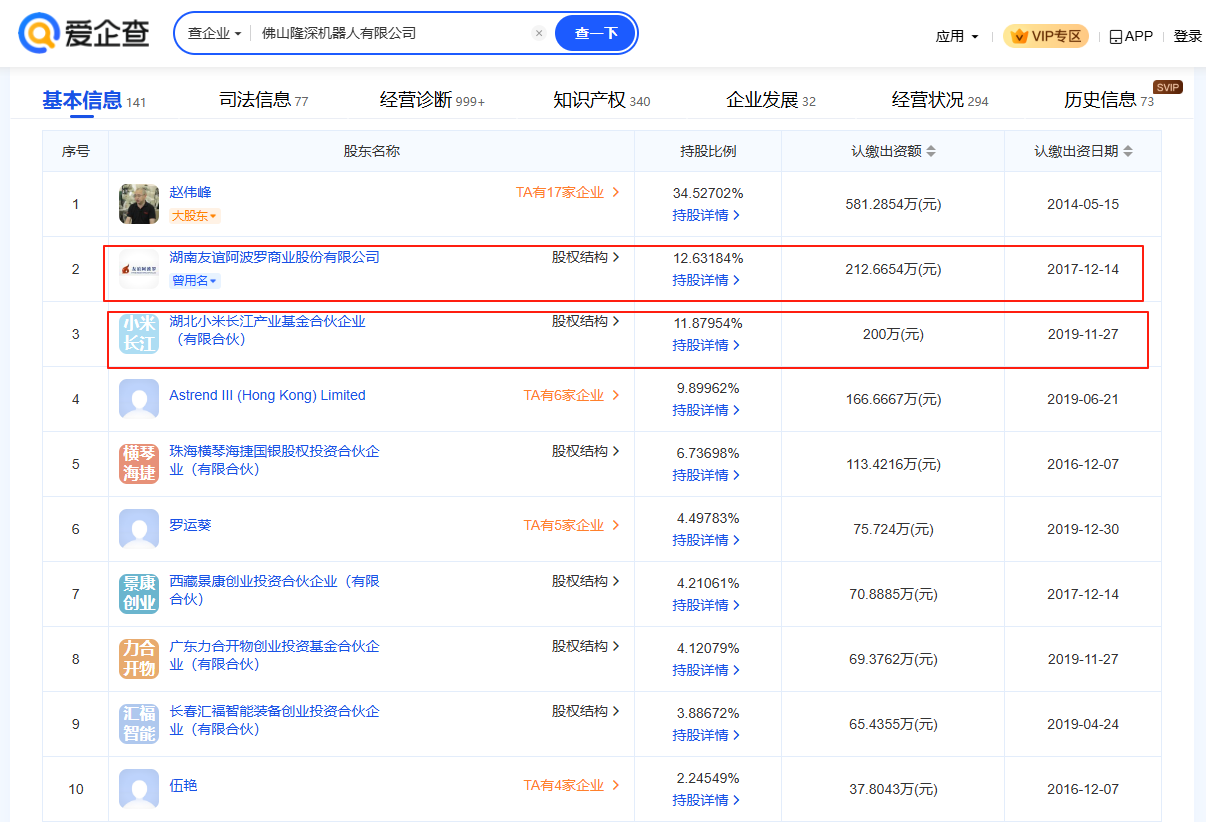1206x822 pixels.
Task: View TA有17家企业 for 赵伟峰
Action: [x=568, y=192]
